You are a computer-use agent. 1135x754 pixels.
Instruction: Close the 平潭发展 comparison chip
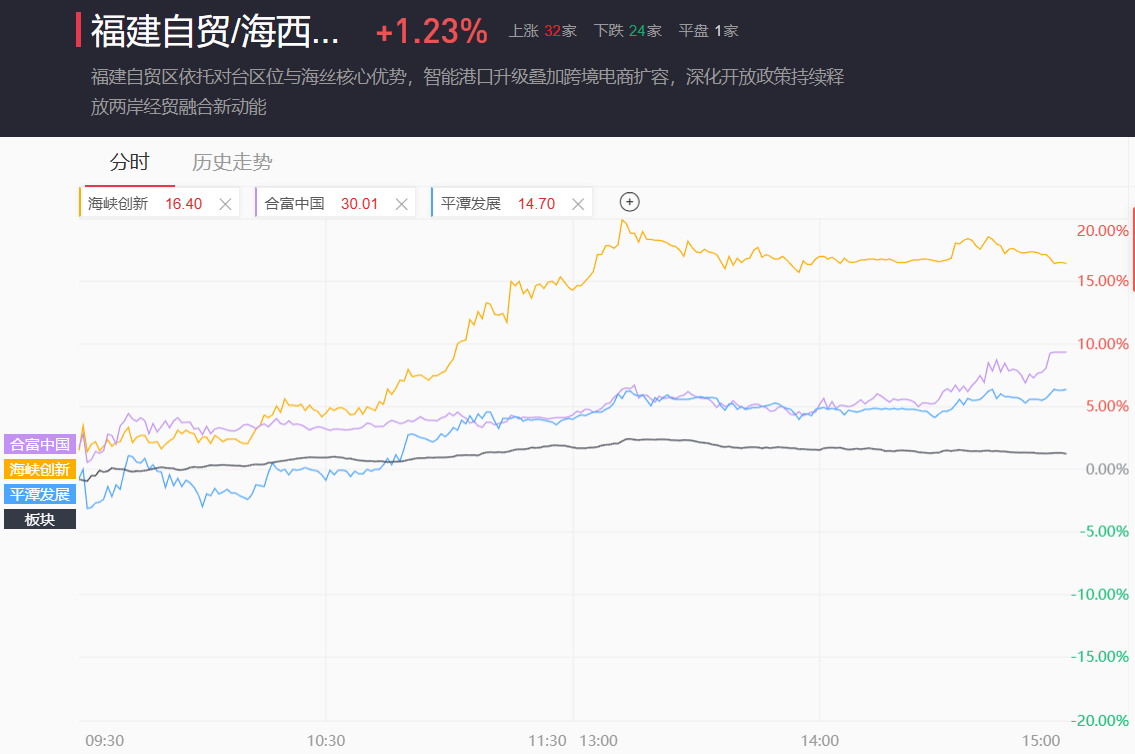pos(577,204)
